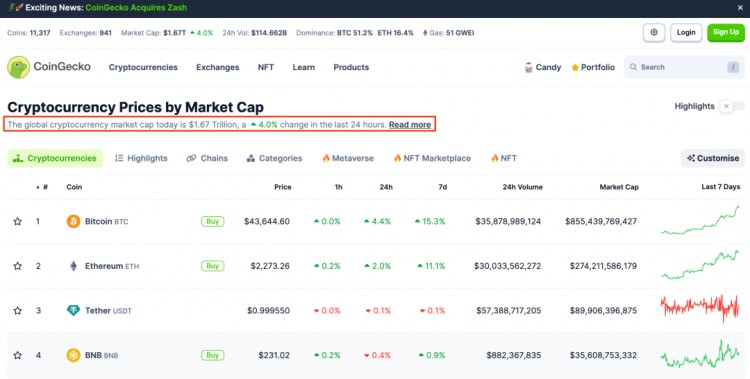This screenshot has width=750, height=379.
Task: Click the green Sign Up button
Action: [x=726, y=33]
